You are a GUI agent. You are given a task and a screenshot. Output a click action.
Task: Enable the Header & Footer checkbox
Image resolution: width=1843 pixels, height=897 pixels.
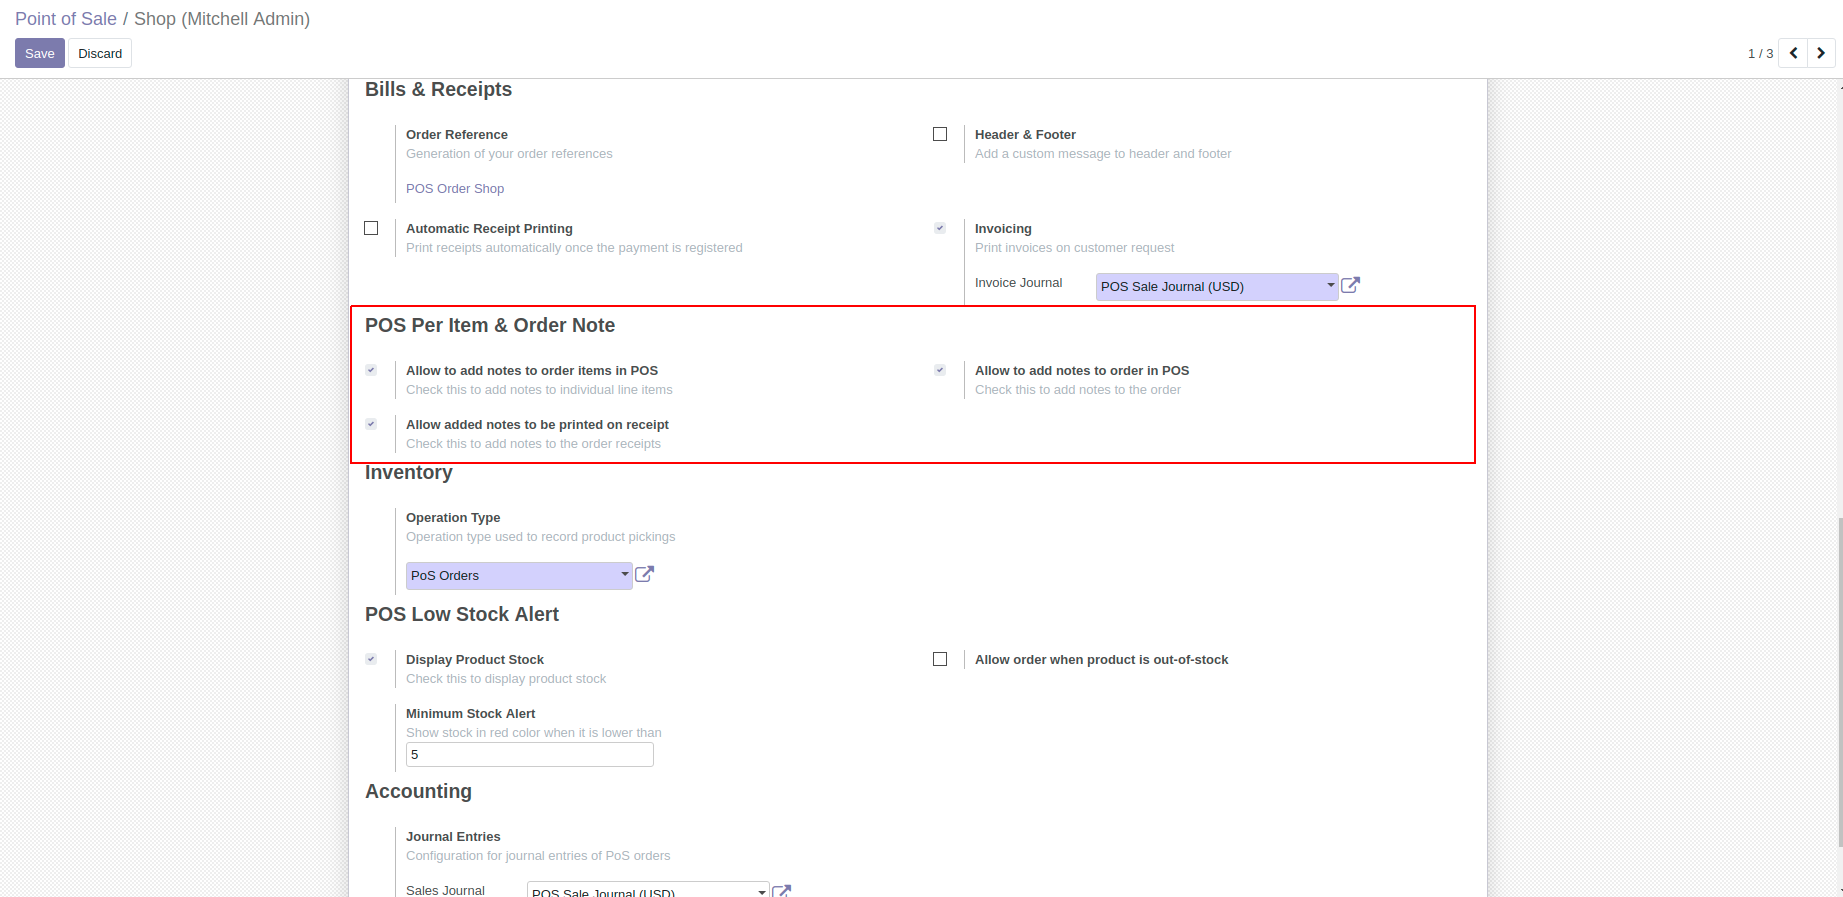pos(940,134)
